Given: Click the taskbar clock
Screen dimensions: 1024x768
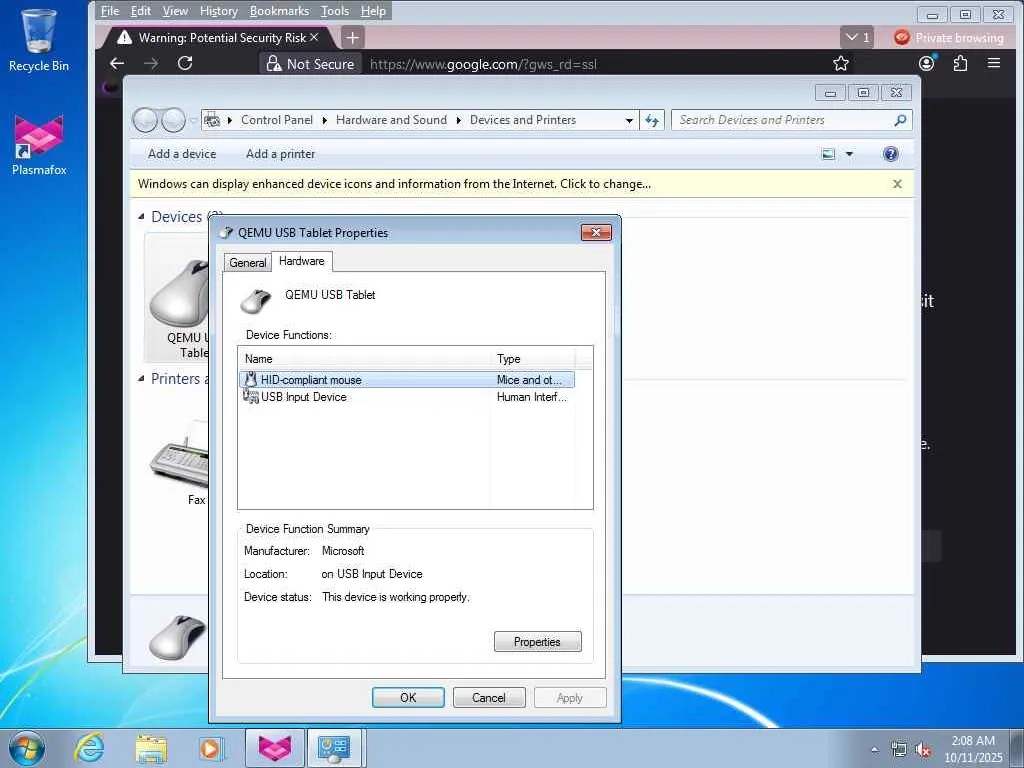Looking at the screenshot, I should point(973,749).
